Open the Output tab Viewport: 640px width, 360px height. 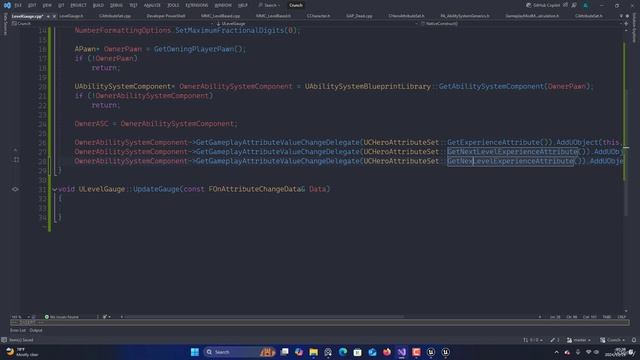point(36,330)
